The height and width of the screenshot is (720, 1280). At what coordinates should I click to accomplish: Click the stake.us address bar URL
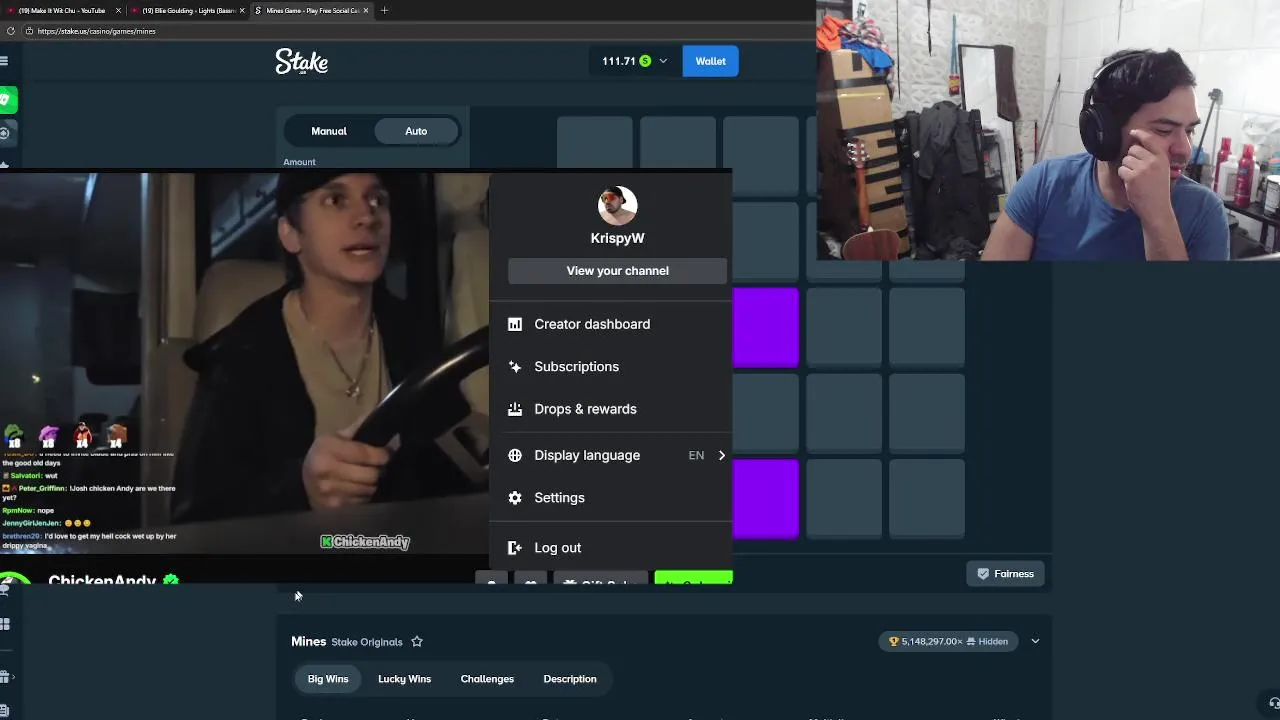96,31
